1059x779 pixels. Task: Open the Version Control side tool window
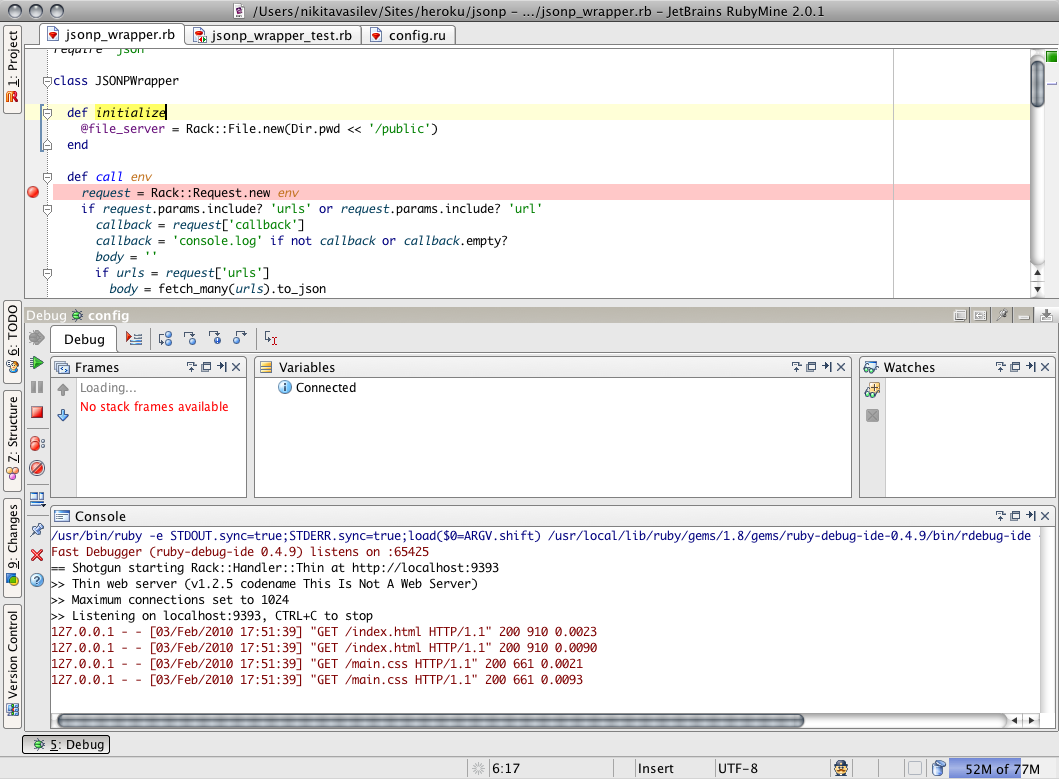pos(12,664)
